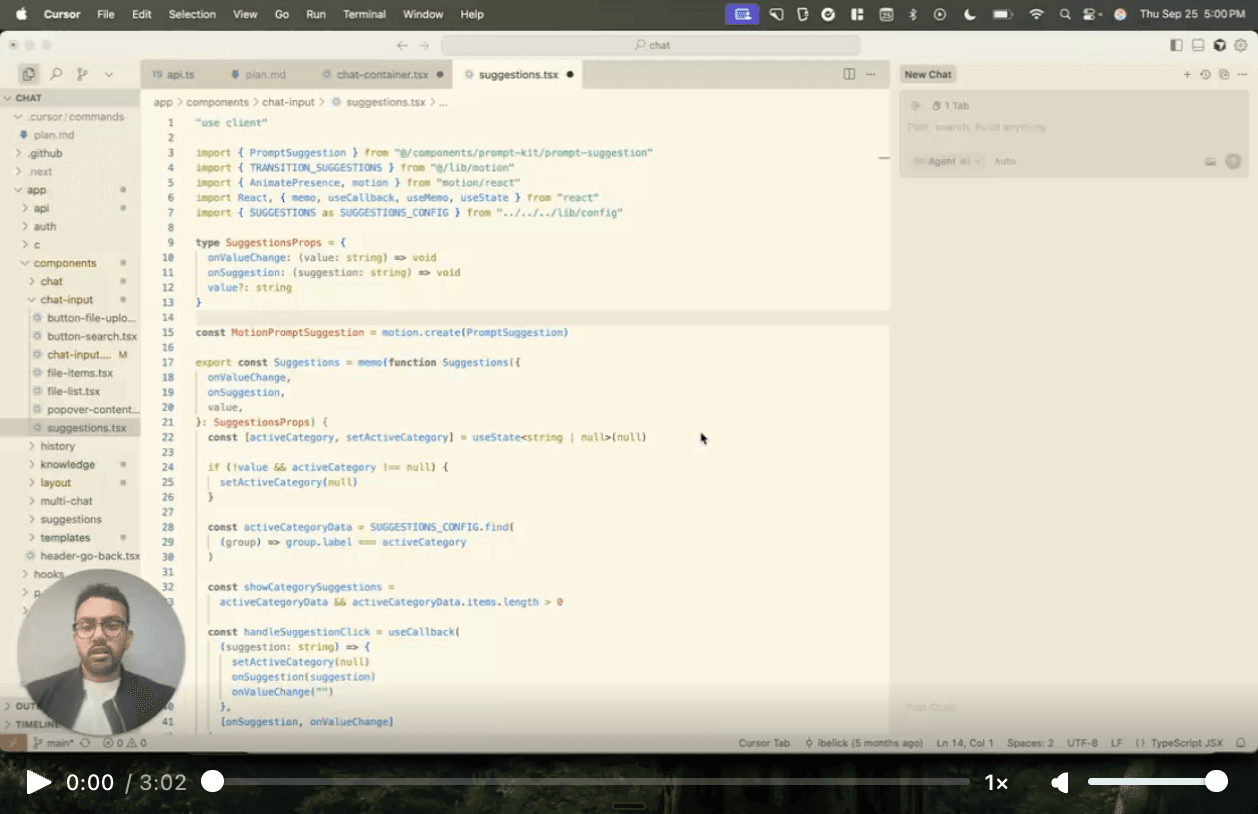
Task: Collapse the components folder
Action: (64, 263)
